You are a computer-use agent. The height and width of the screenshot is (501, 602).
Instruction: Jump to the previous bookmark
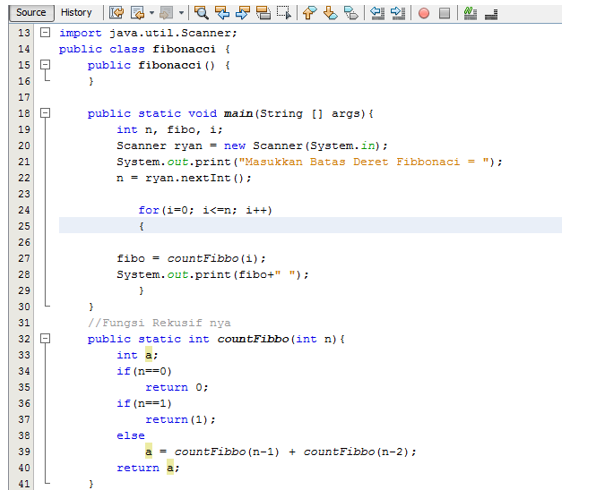tap(309, 13)
